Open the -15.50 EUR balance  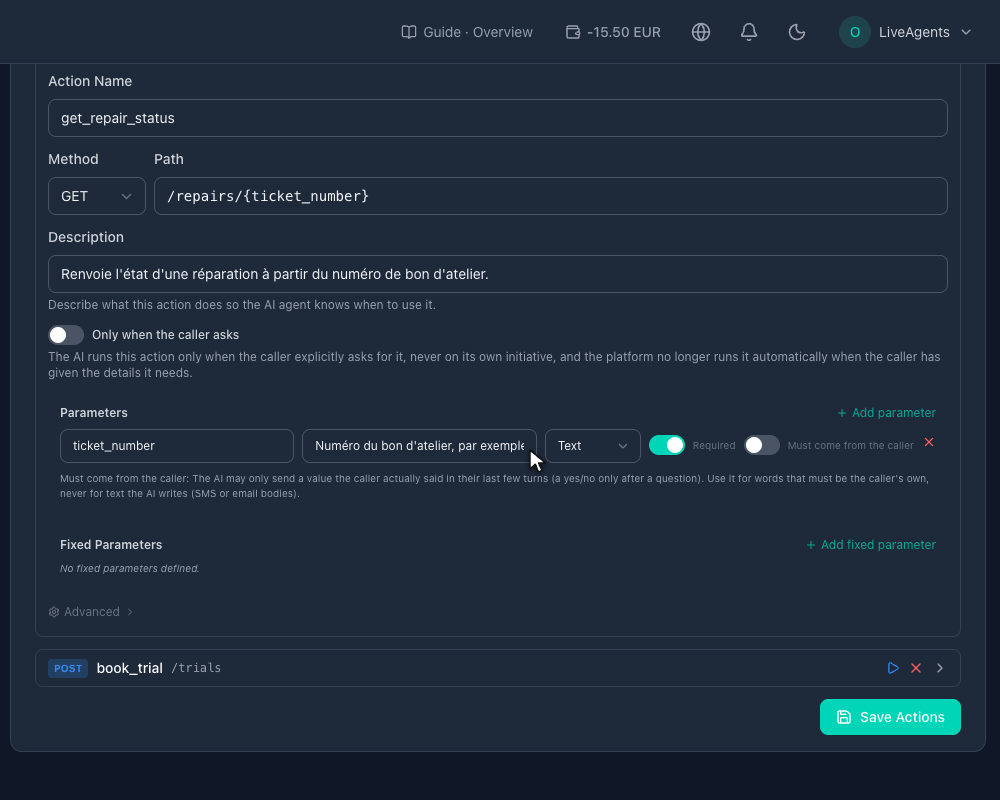coord(614,32)
